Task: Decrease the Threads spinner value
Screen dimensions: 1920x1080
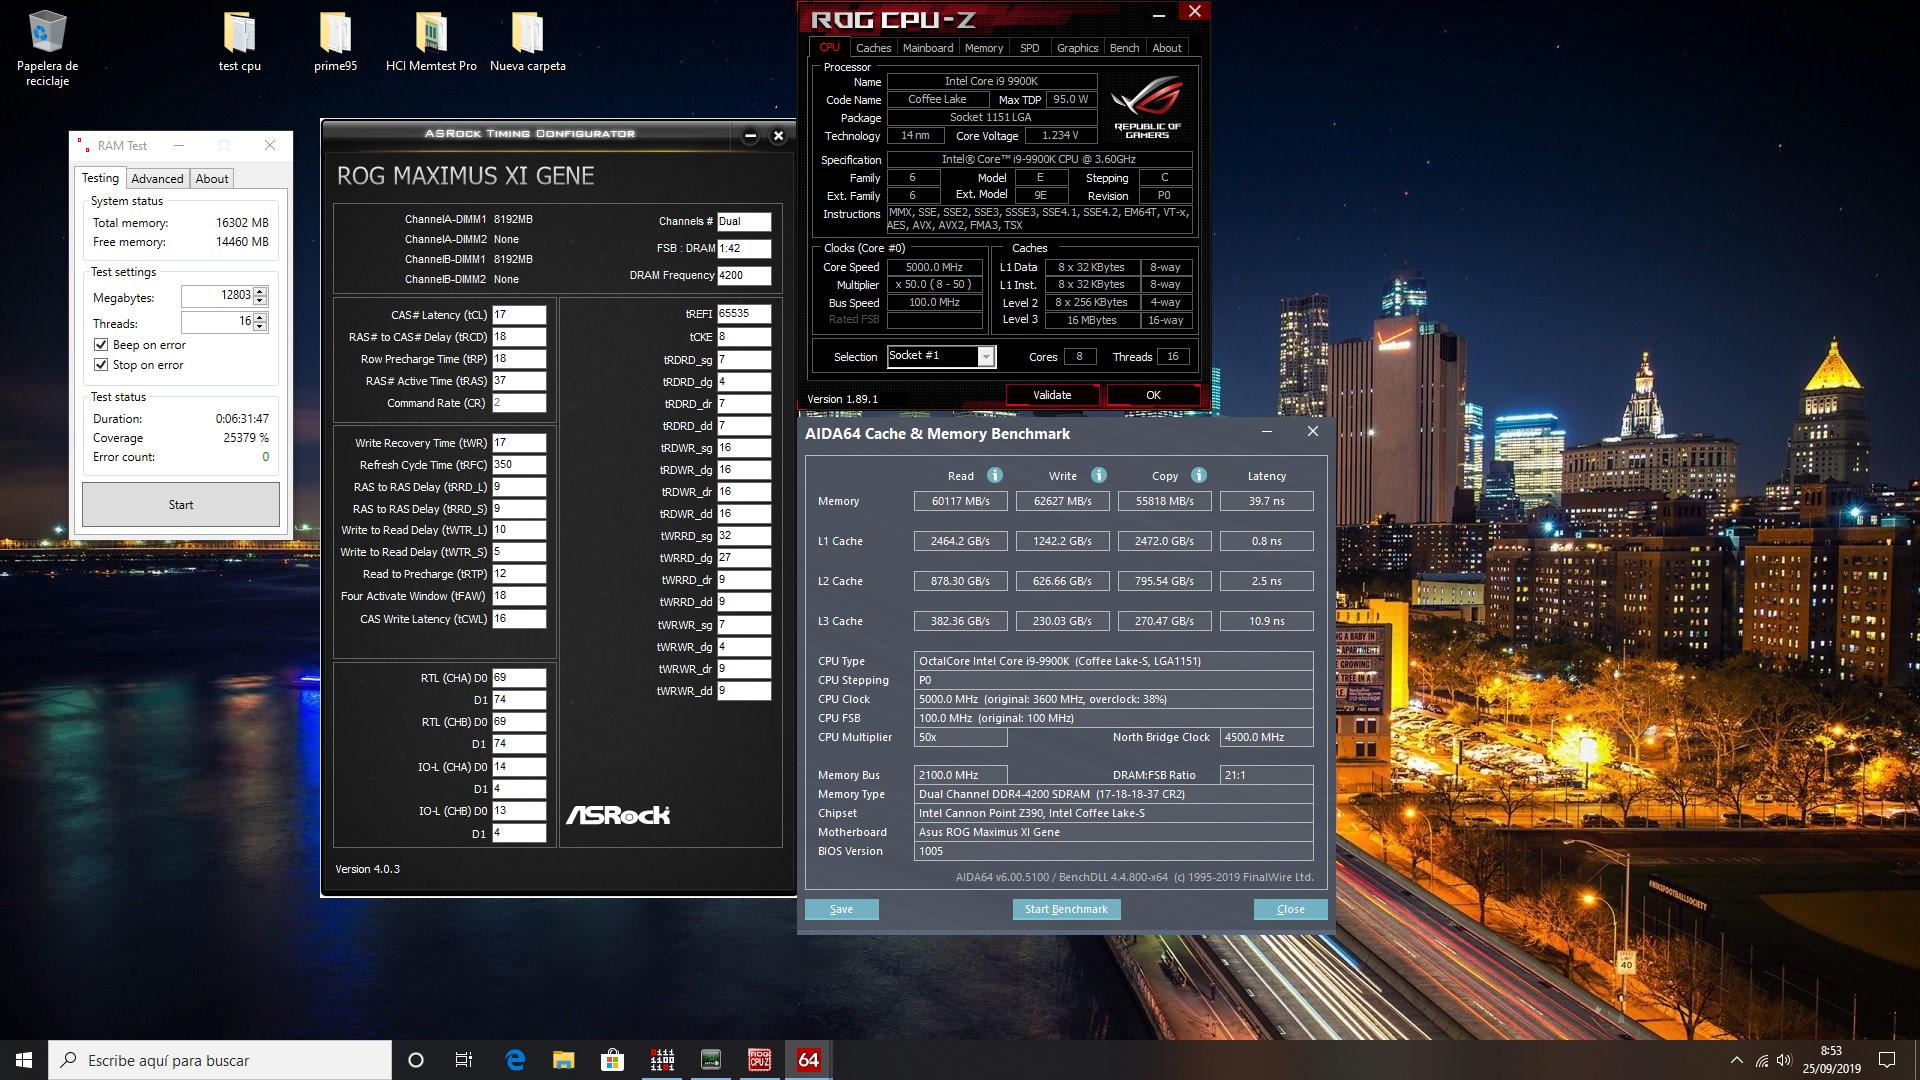Action: 260,327
